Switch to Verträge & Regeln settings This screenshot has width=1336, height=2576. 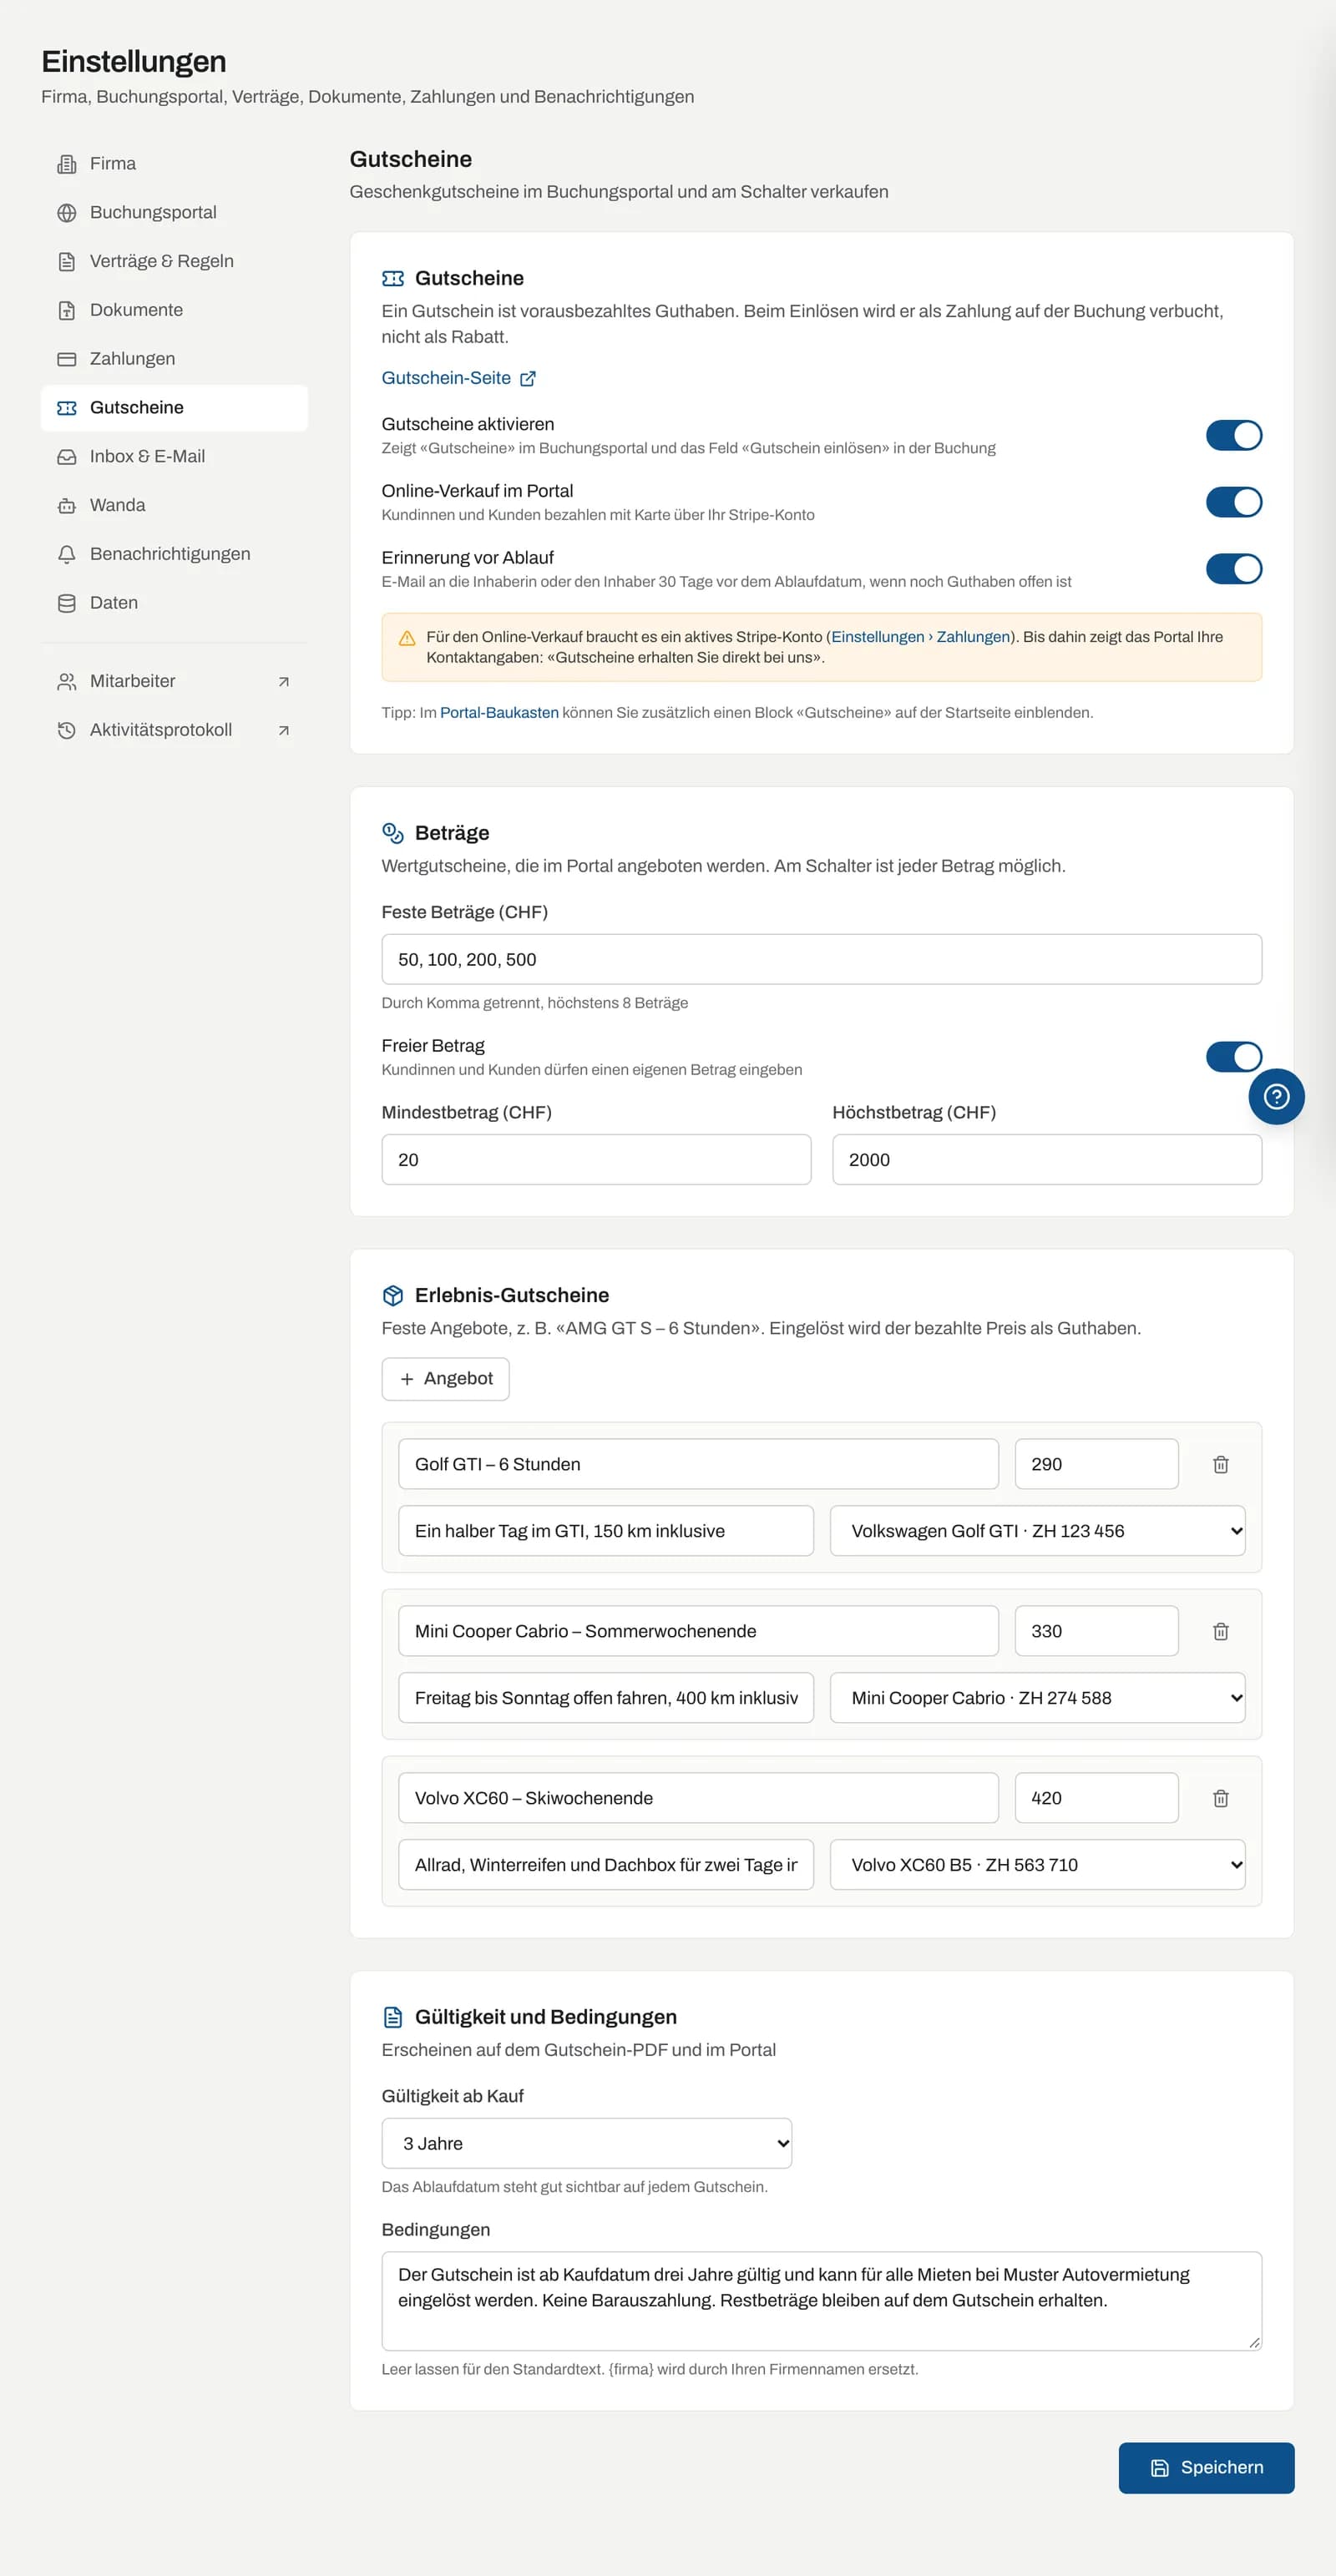pos(174,262)
